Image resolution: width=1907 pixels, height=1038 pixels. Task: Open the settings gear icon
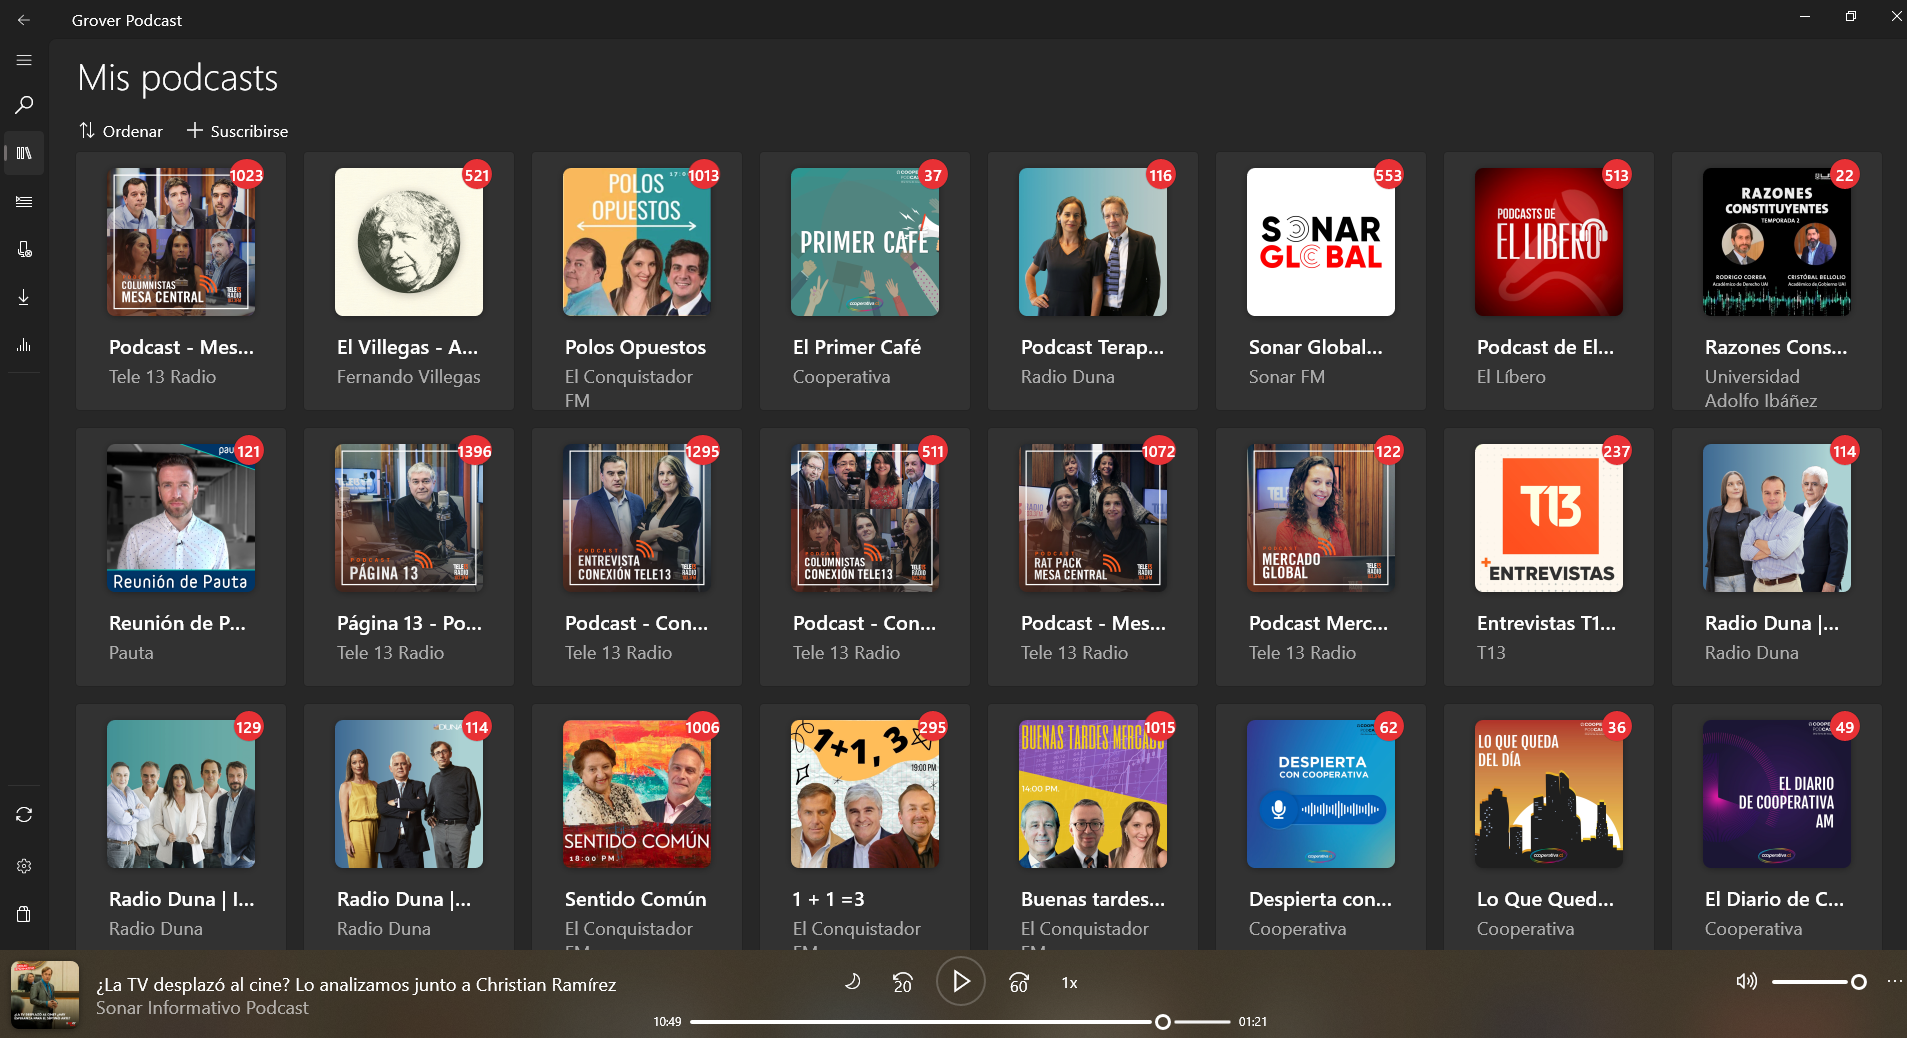click(24, 866)
